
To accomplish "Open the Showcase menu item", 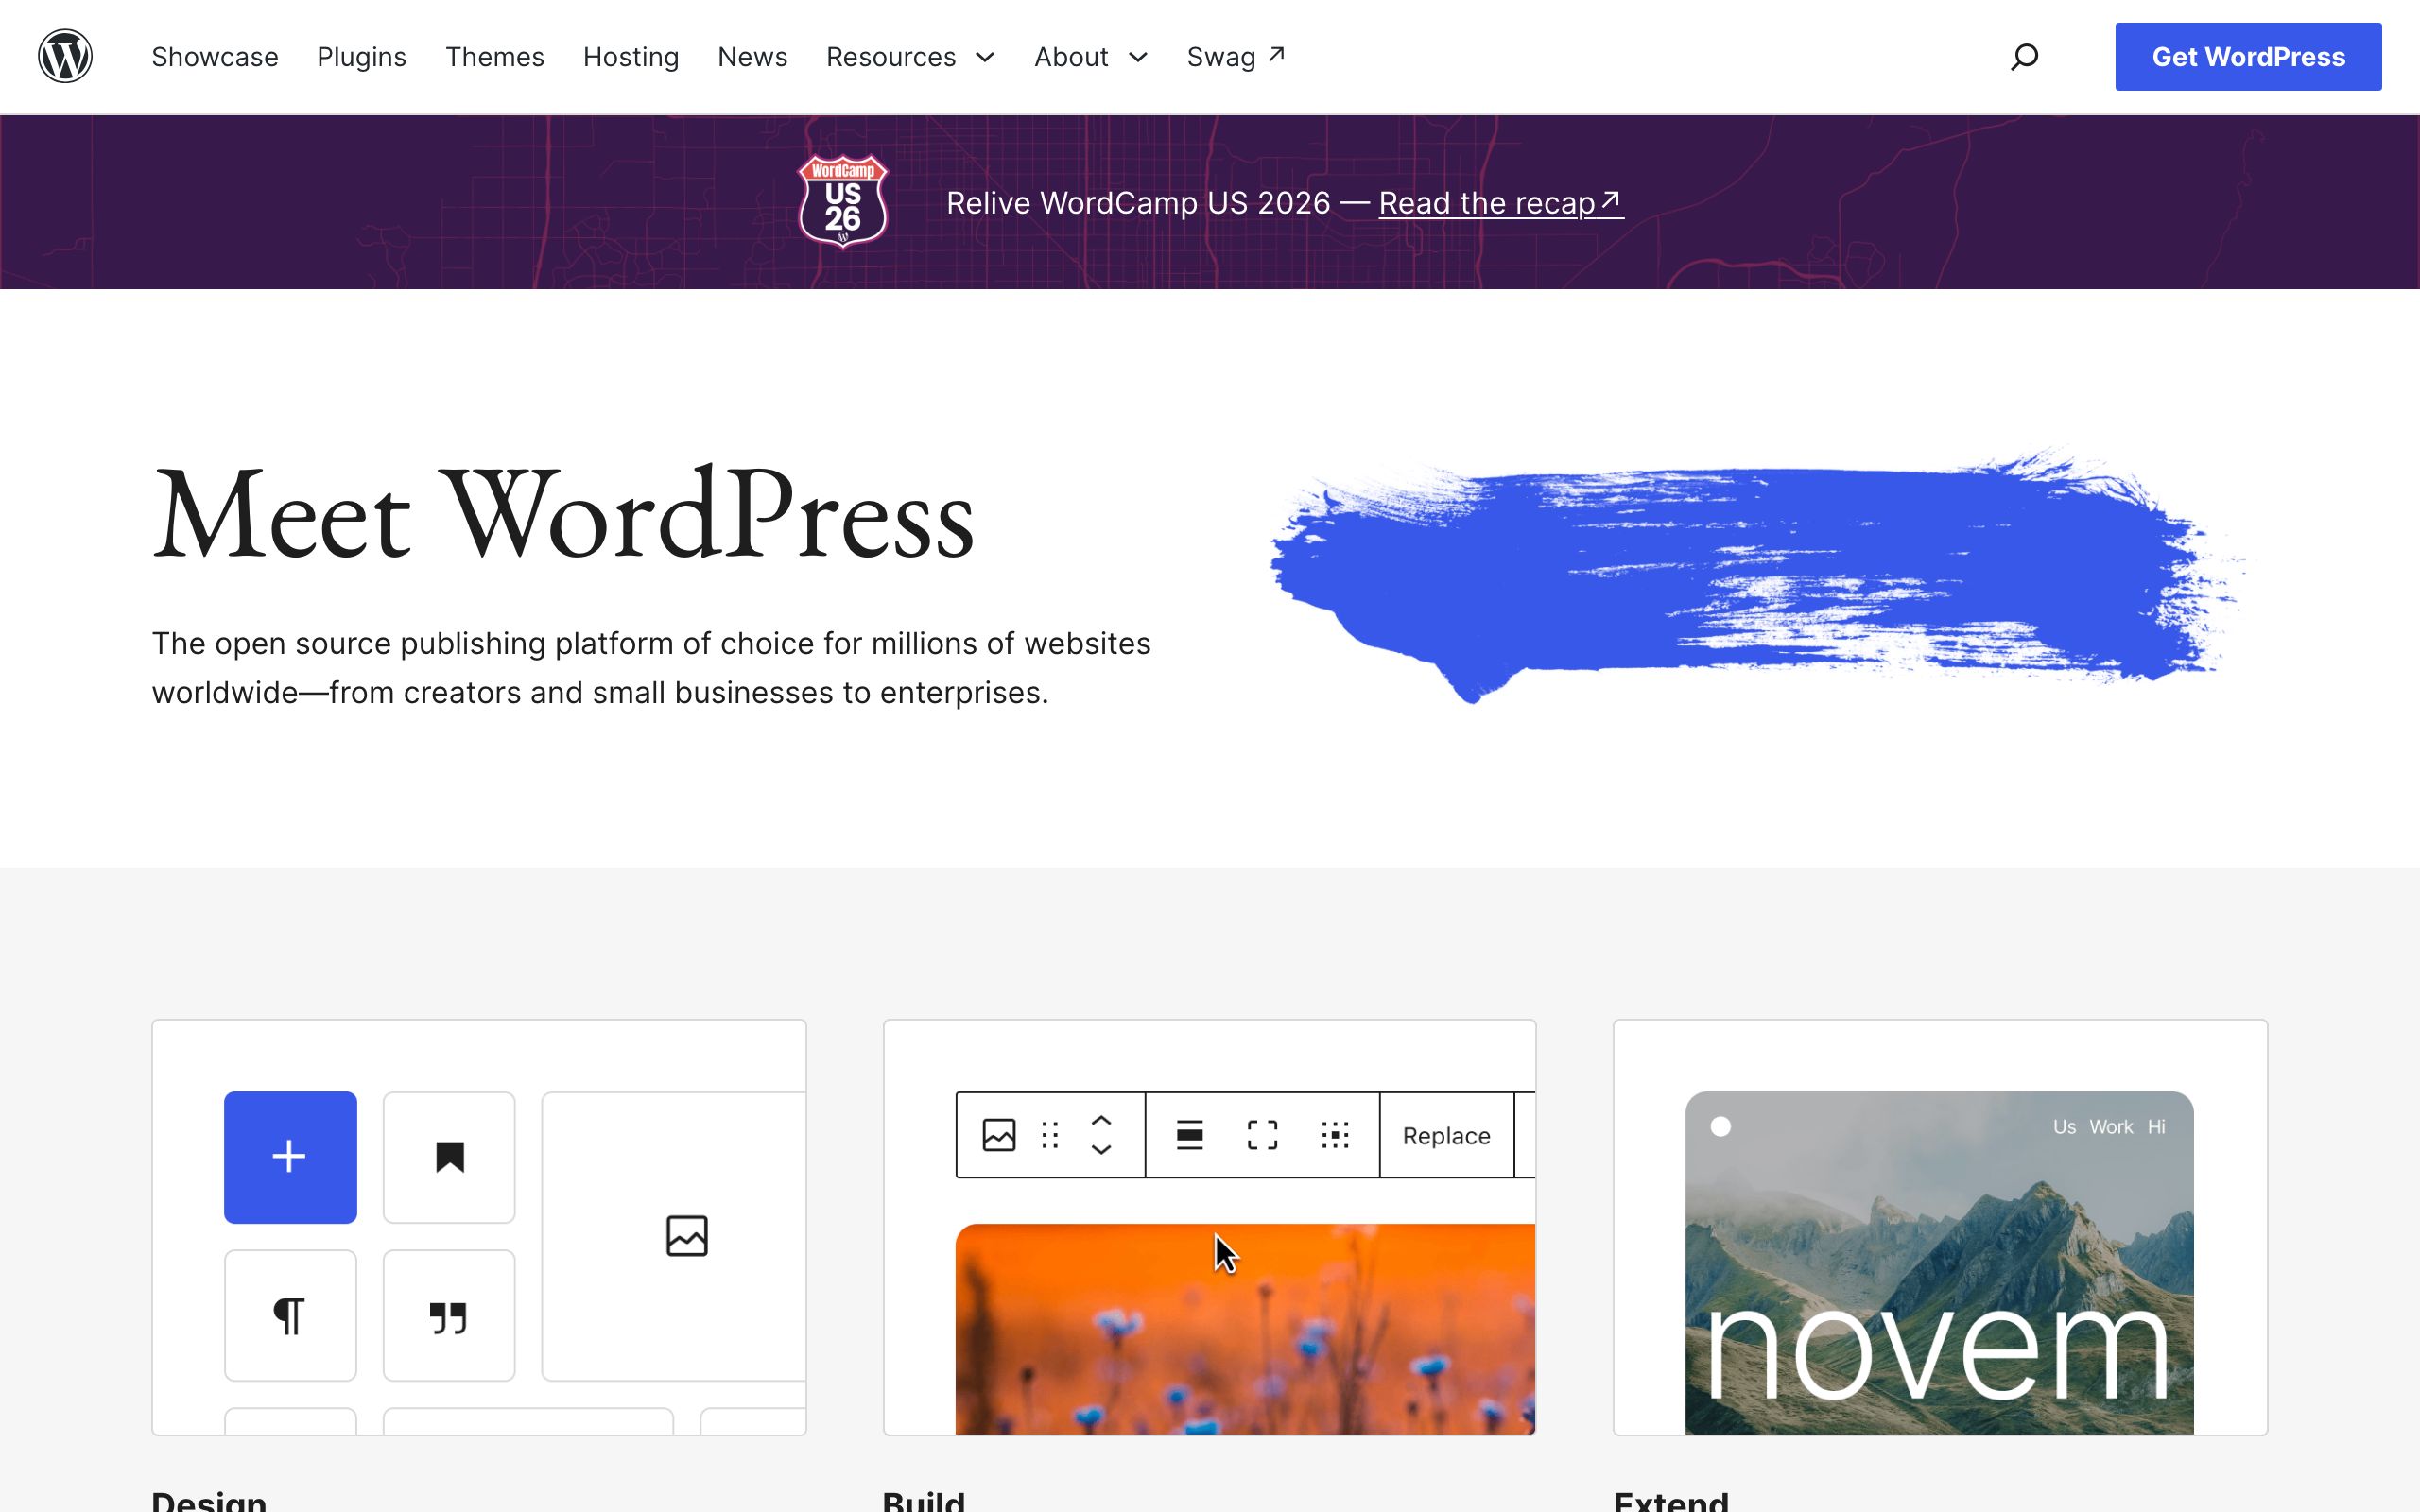I will click(215, 57).
